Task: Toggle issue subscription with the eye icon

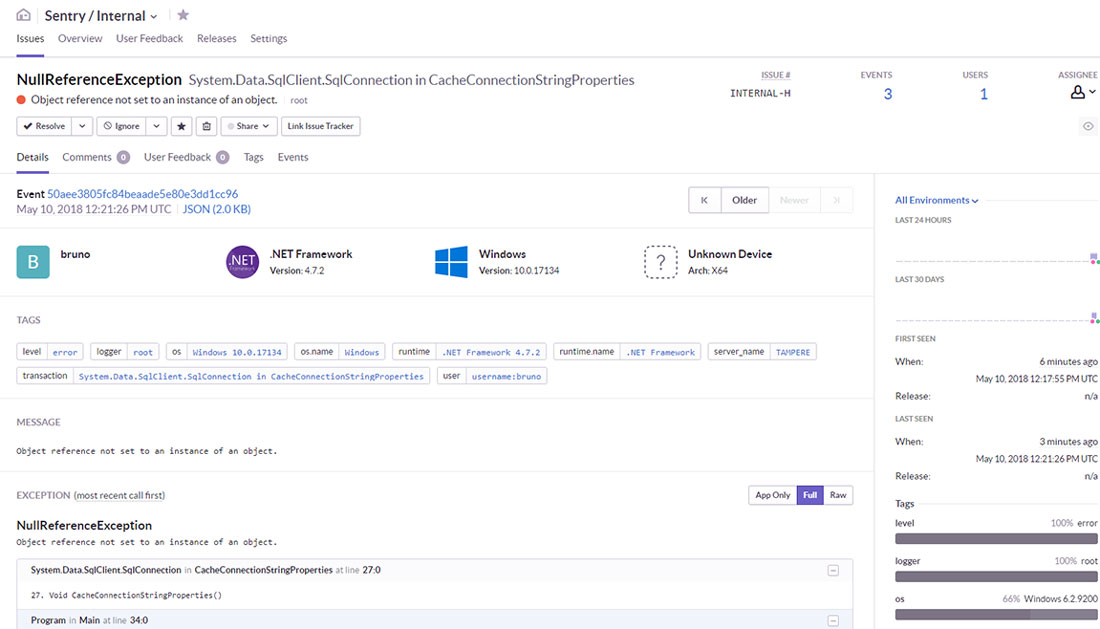Action: [x=1088, y=126]
